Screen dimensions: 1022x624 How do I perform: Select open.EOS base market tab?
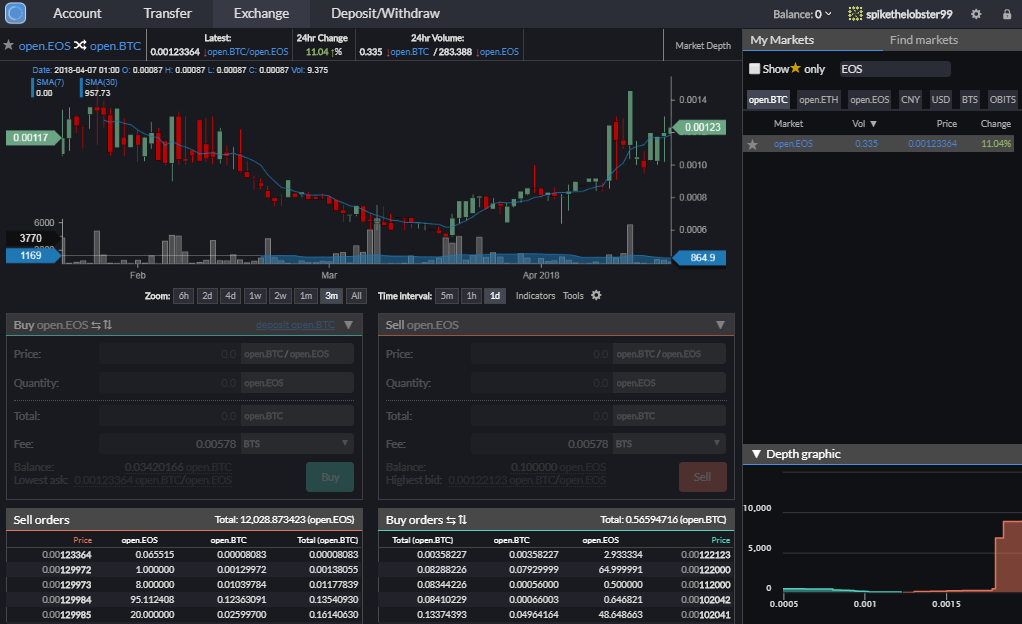(869, 100)
